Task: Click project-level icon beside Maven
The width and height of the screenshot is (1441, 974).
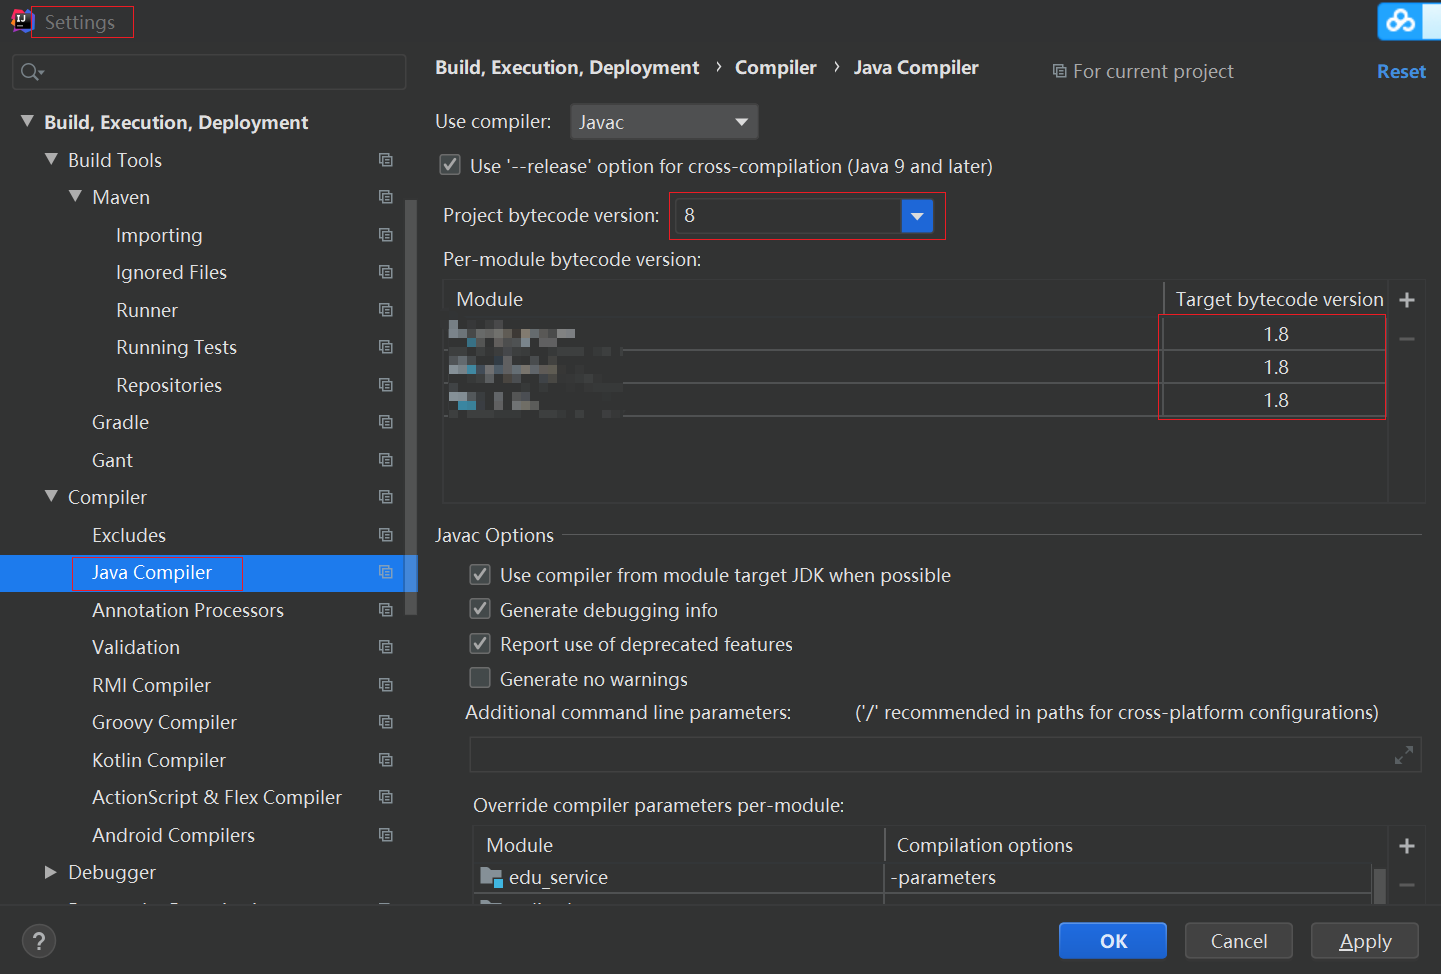Action: pos(386,197)
